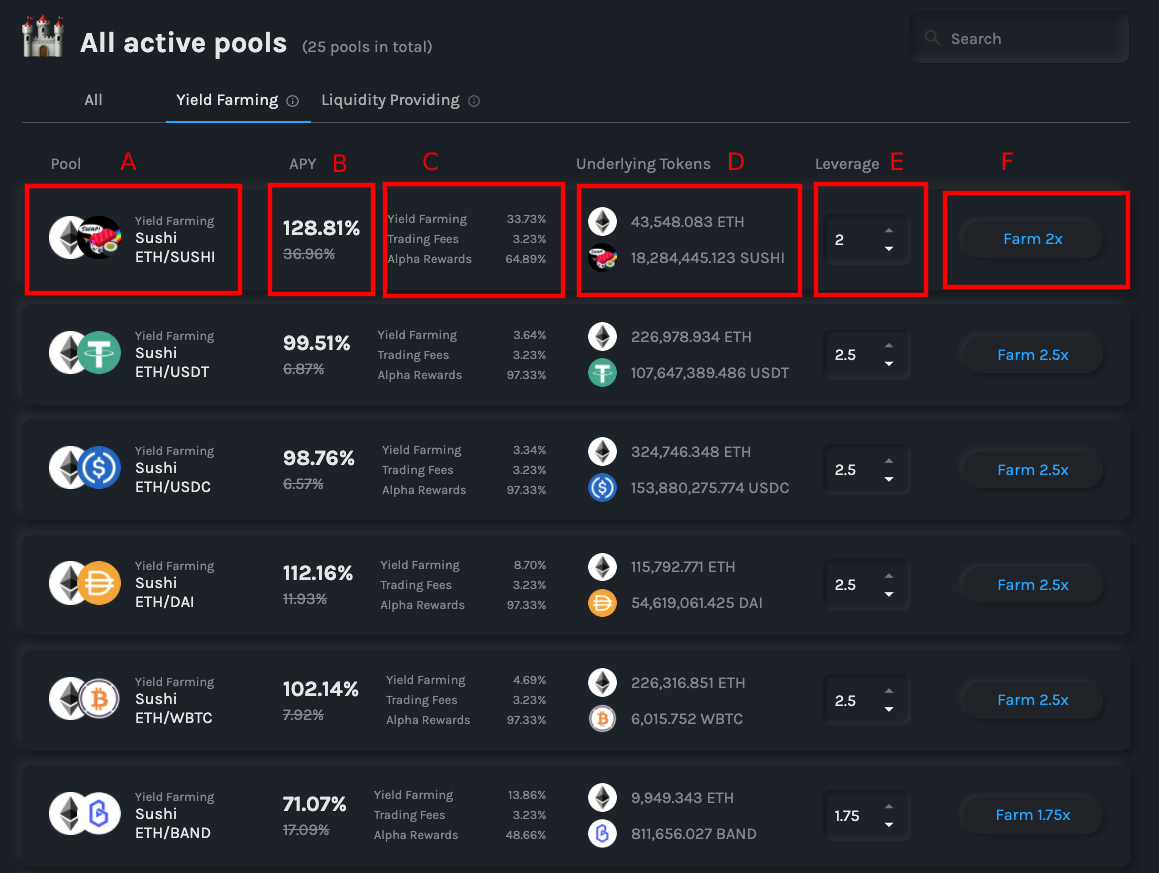Click the castle icon beside All active pools

pos(43,38)
